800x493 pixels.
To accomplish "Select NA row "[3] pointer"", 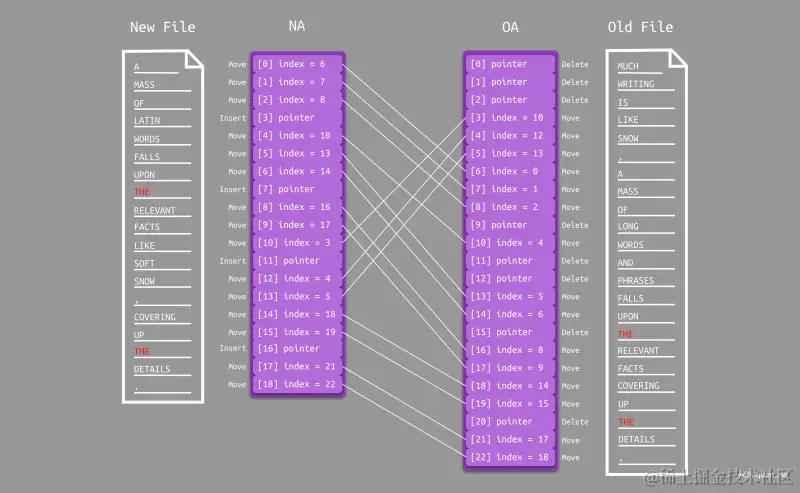I will (297, 117).
